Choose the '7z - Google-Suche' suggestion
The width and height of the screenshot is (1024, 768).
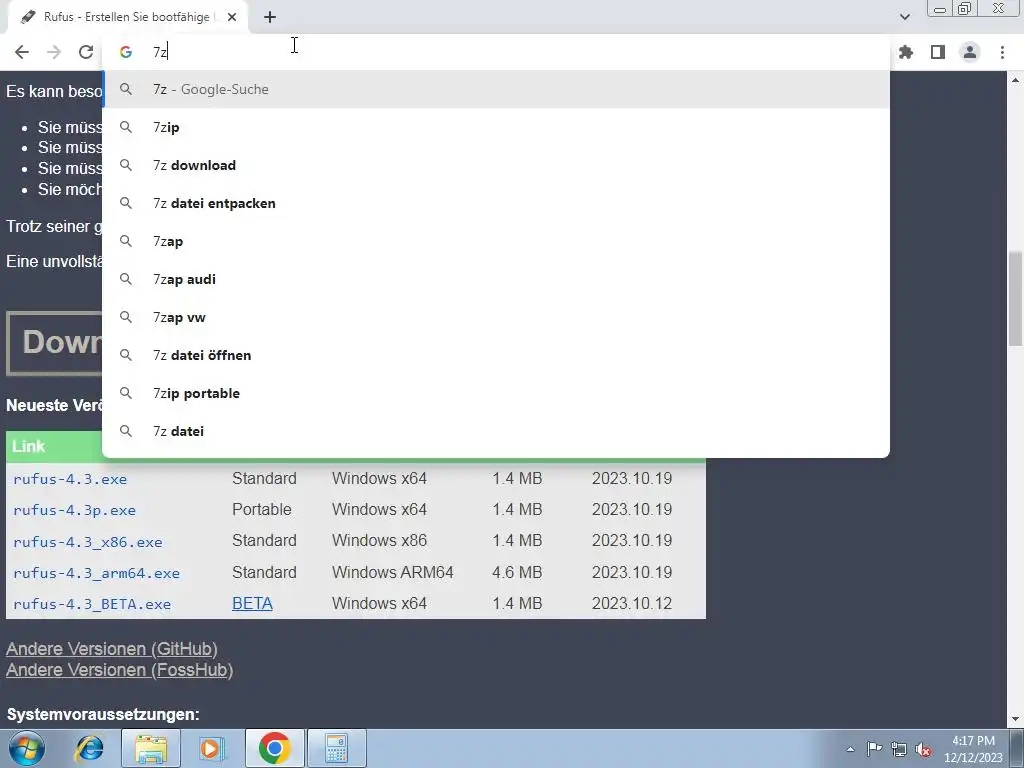click(496, 89)
